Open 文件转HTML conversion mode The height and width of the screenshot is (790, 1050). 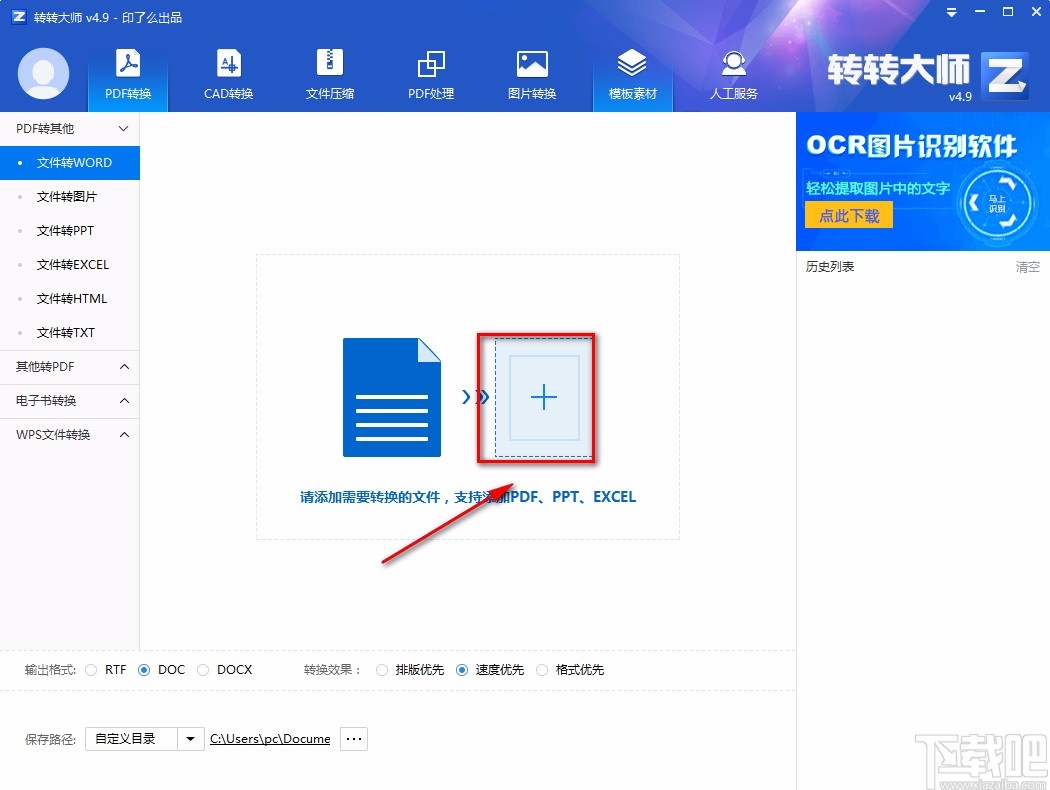[70, 298]
